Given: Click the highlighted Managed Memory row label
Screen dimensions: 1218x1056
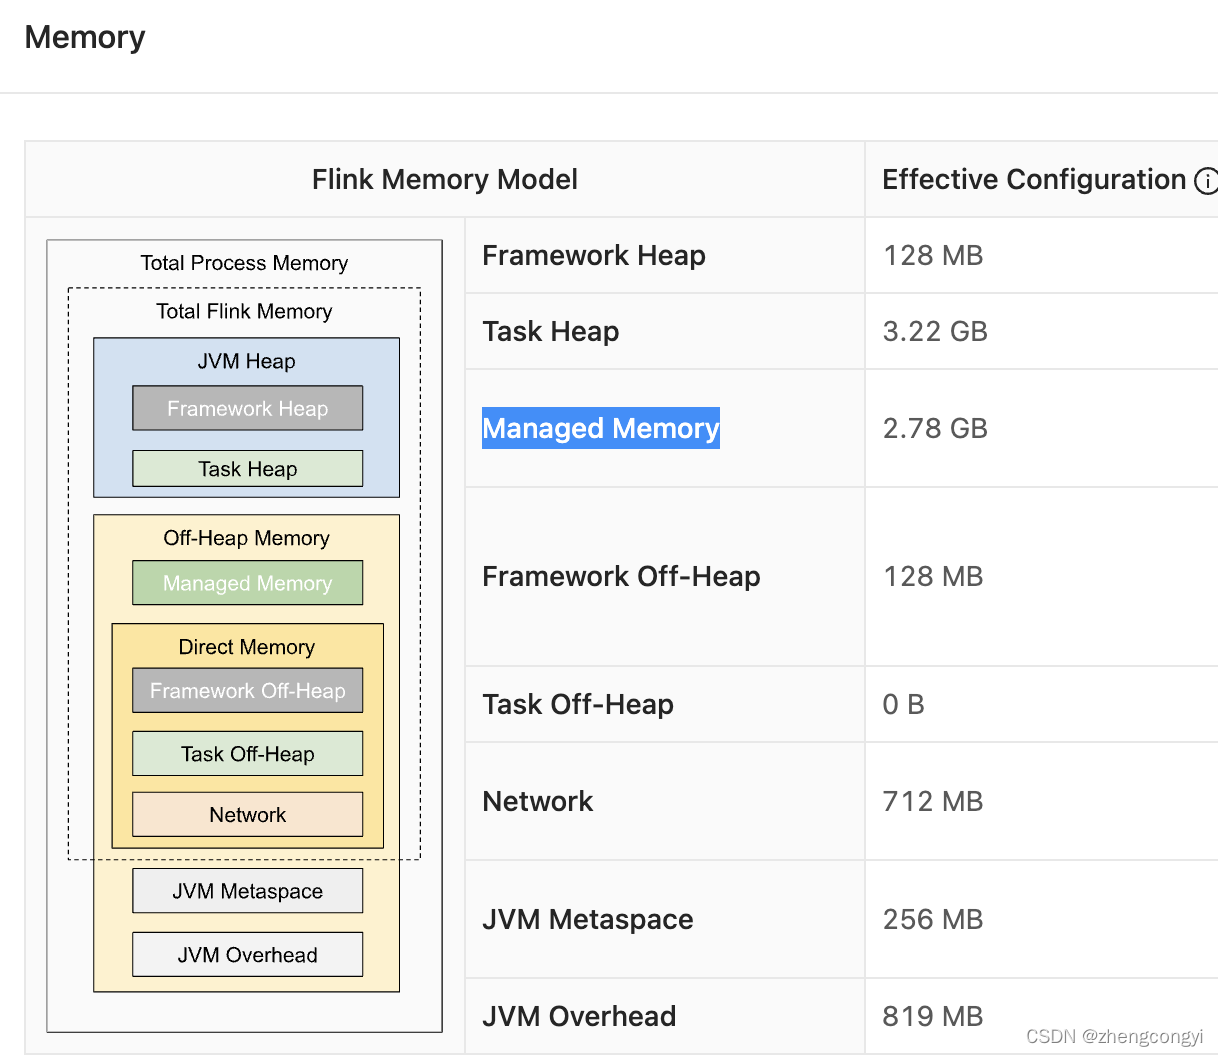Looking at the screenshot, I should tap(601, 428).
